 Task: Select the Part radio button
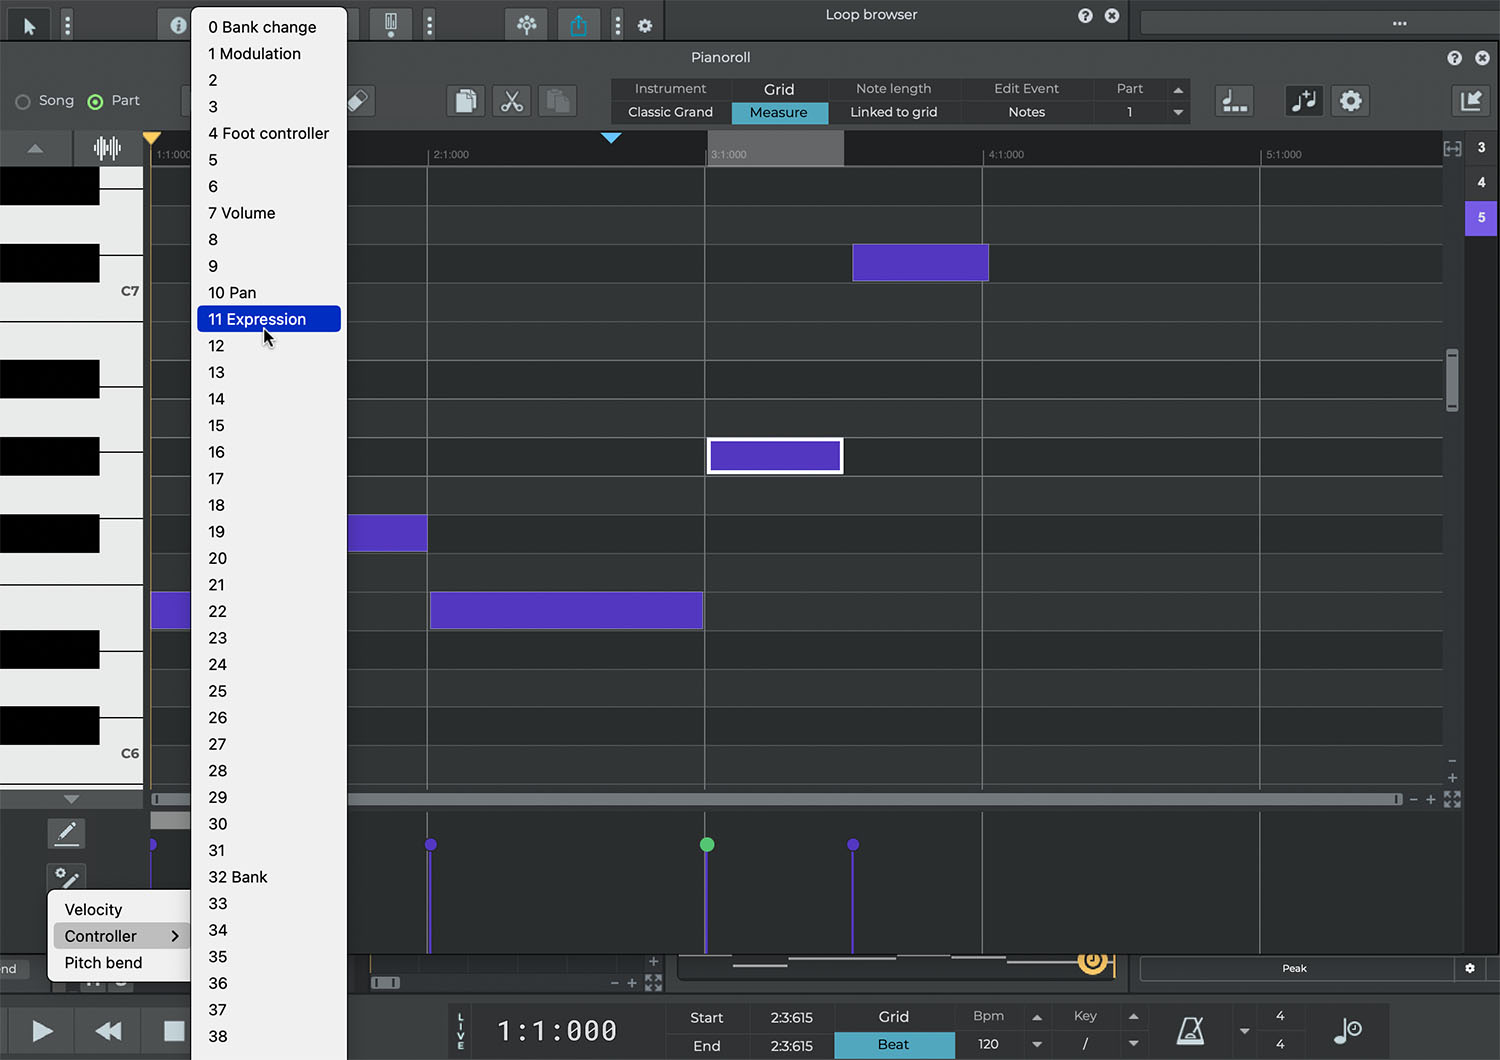pos(96,101)
